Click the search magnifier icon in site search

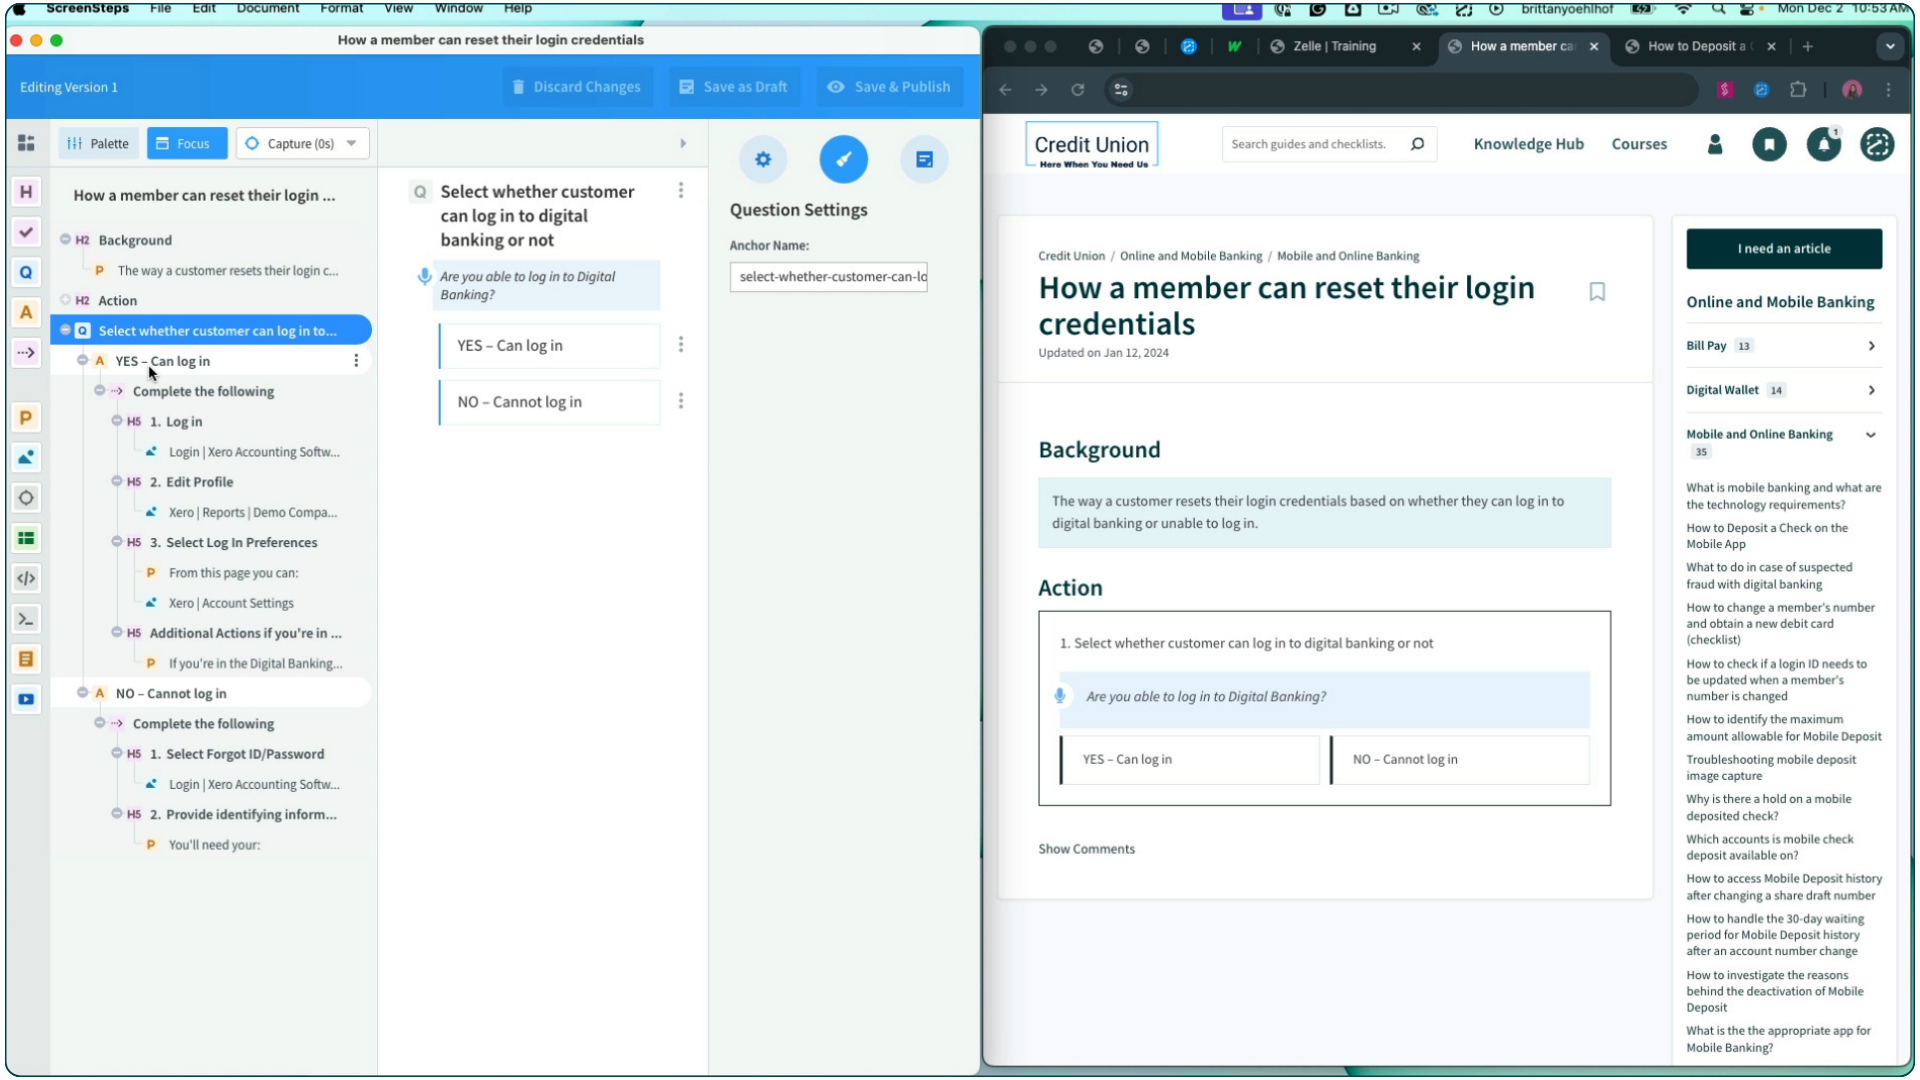[1417, 144]
